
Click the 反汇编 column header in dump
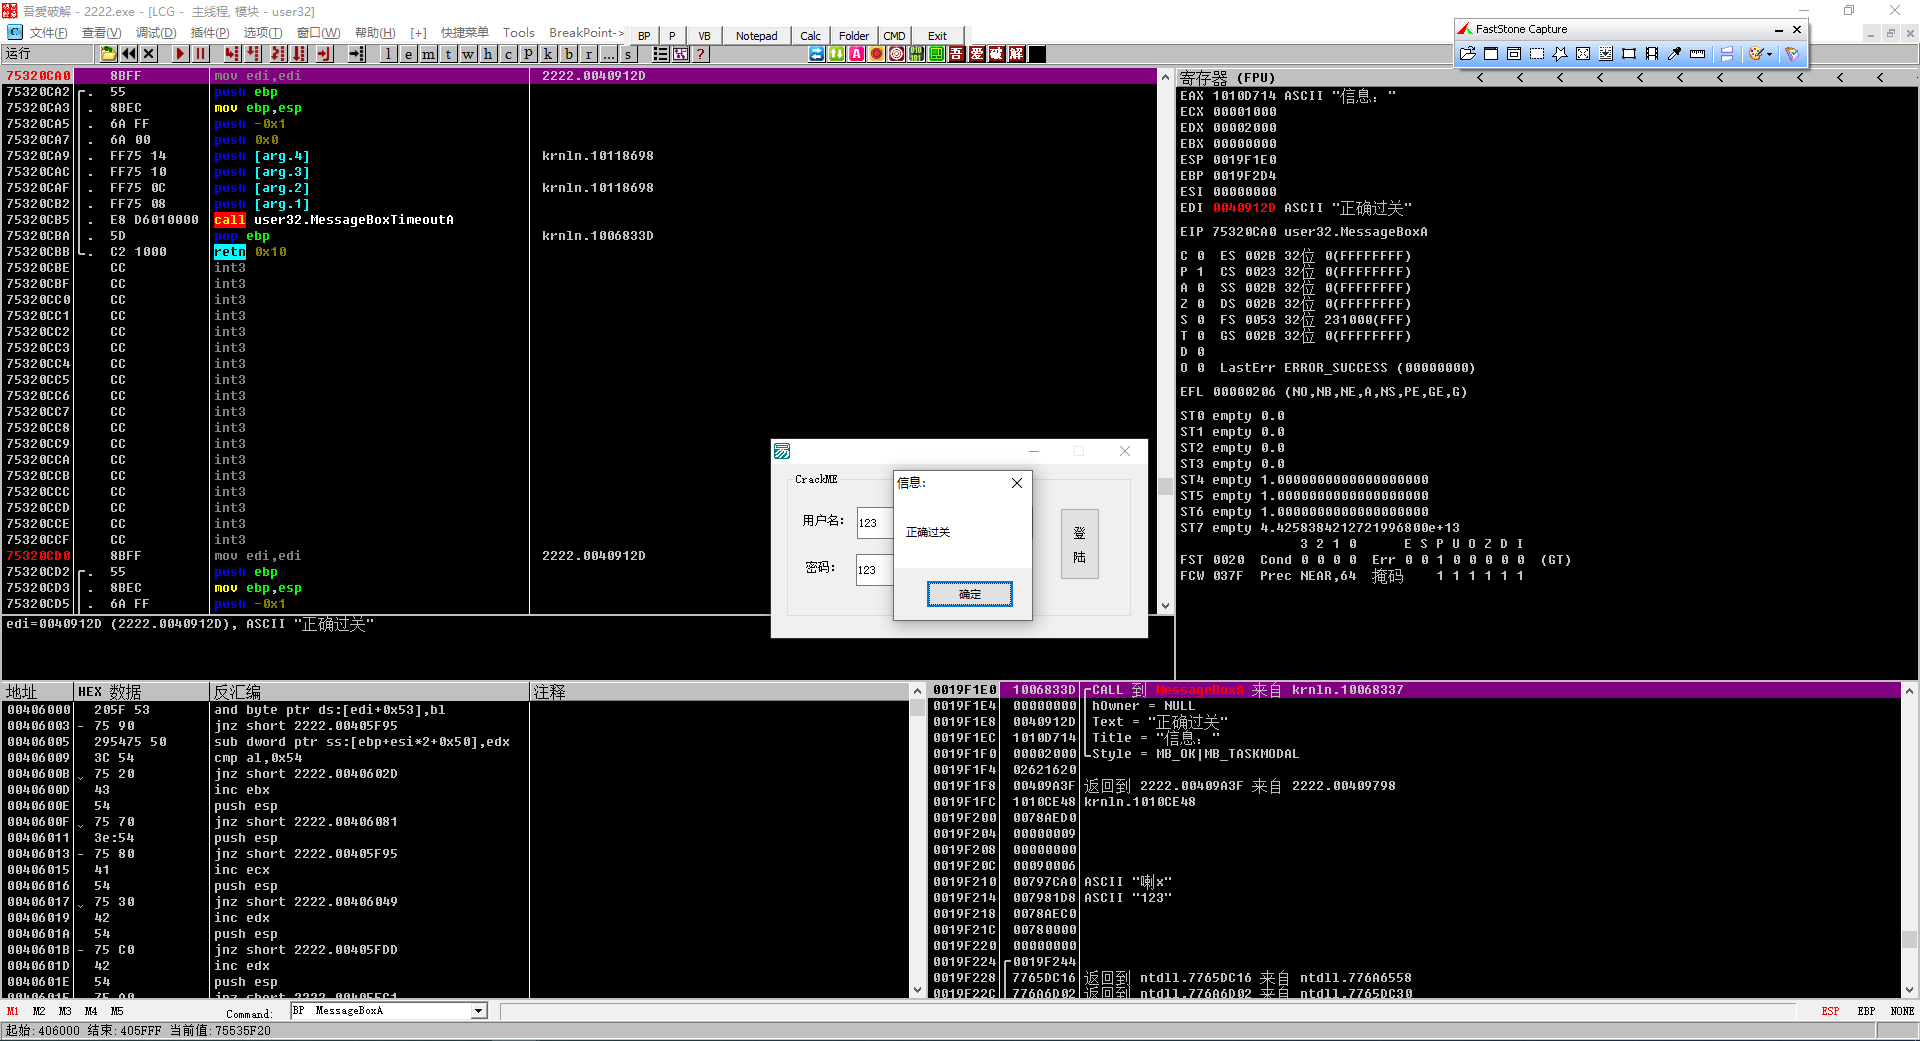point(369,692)
